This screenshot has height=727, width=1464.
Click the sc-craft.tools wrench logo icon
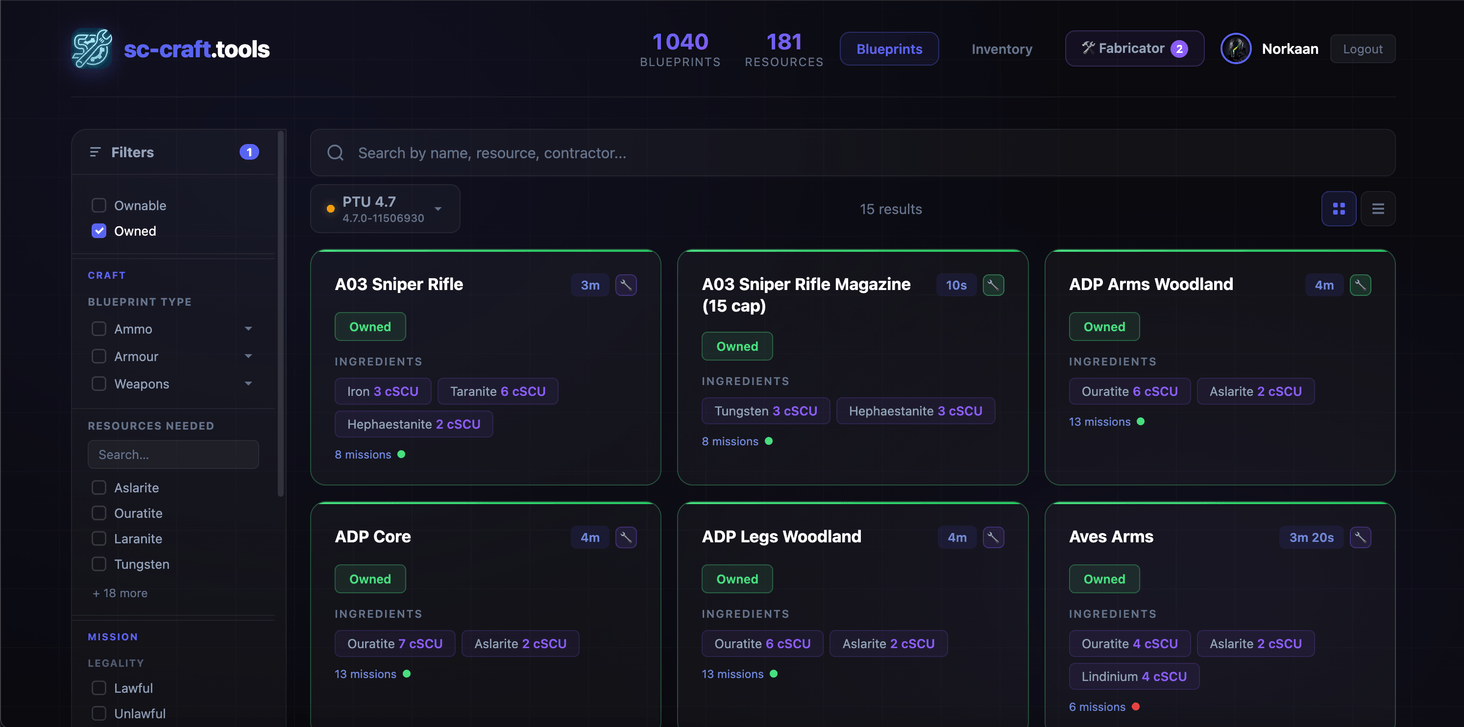pyautogui.click(x=92, y=49)
